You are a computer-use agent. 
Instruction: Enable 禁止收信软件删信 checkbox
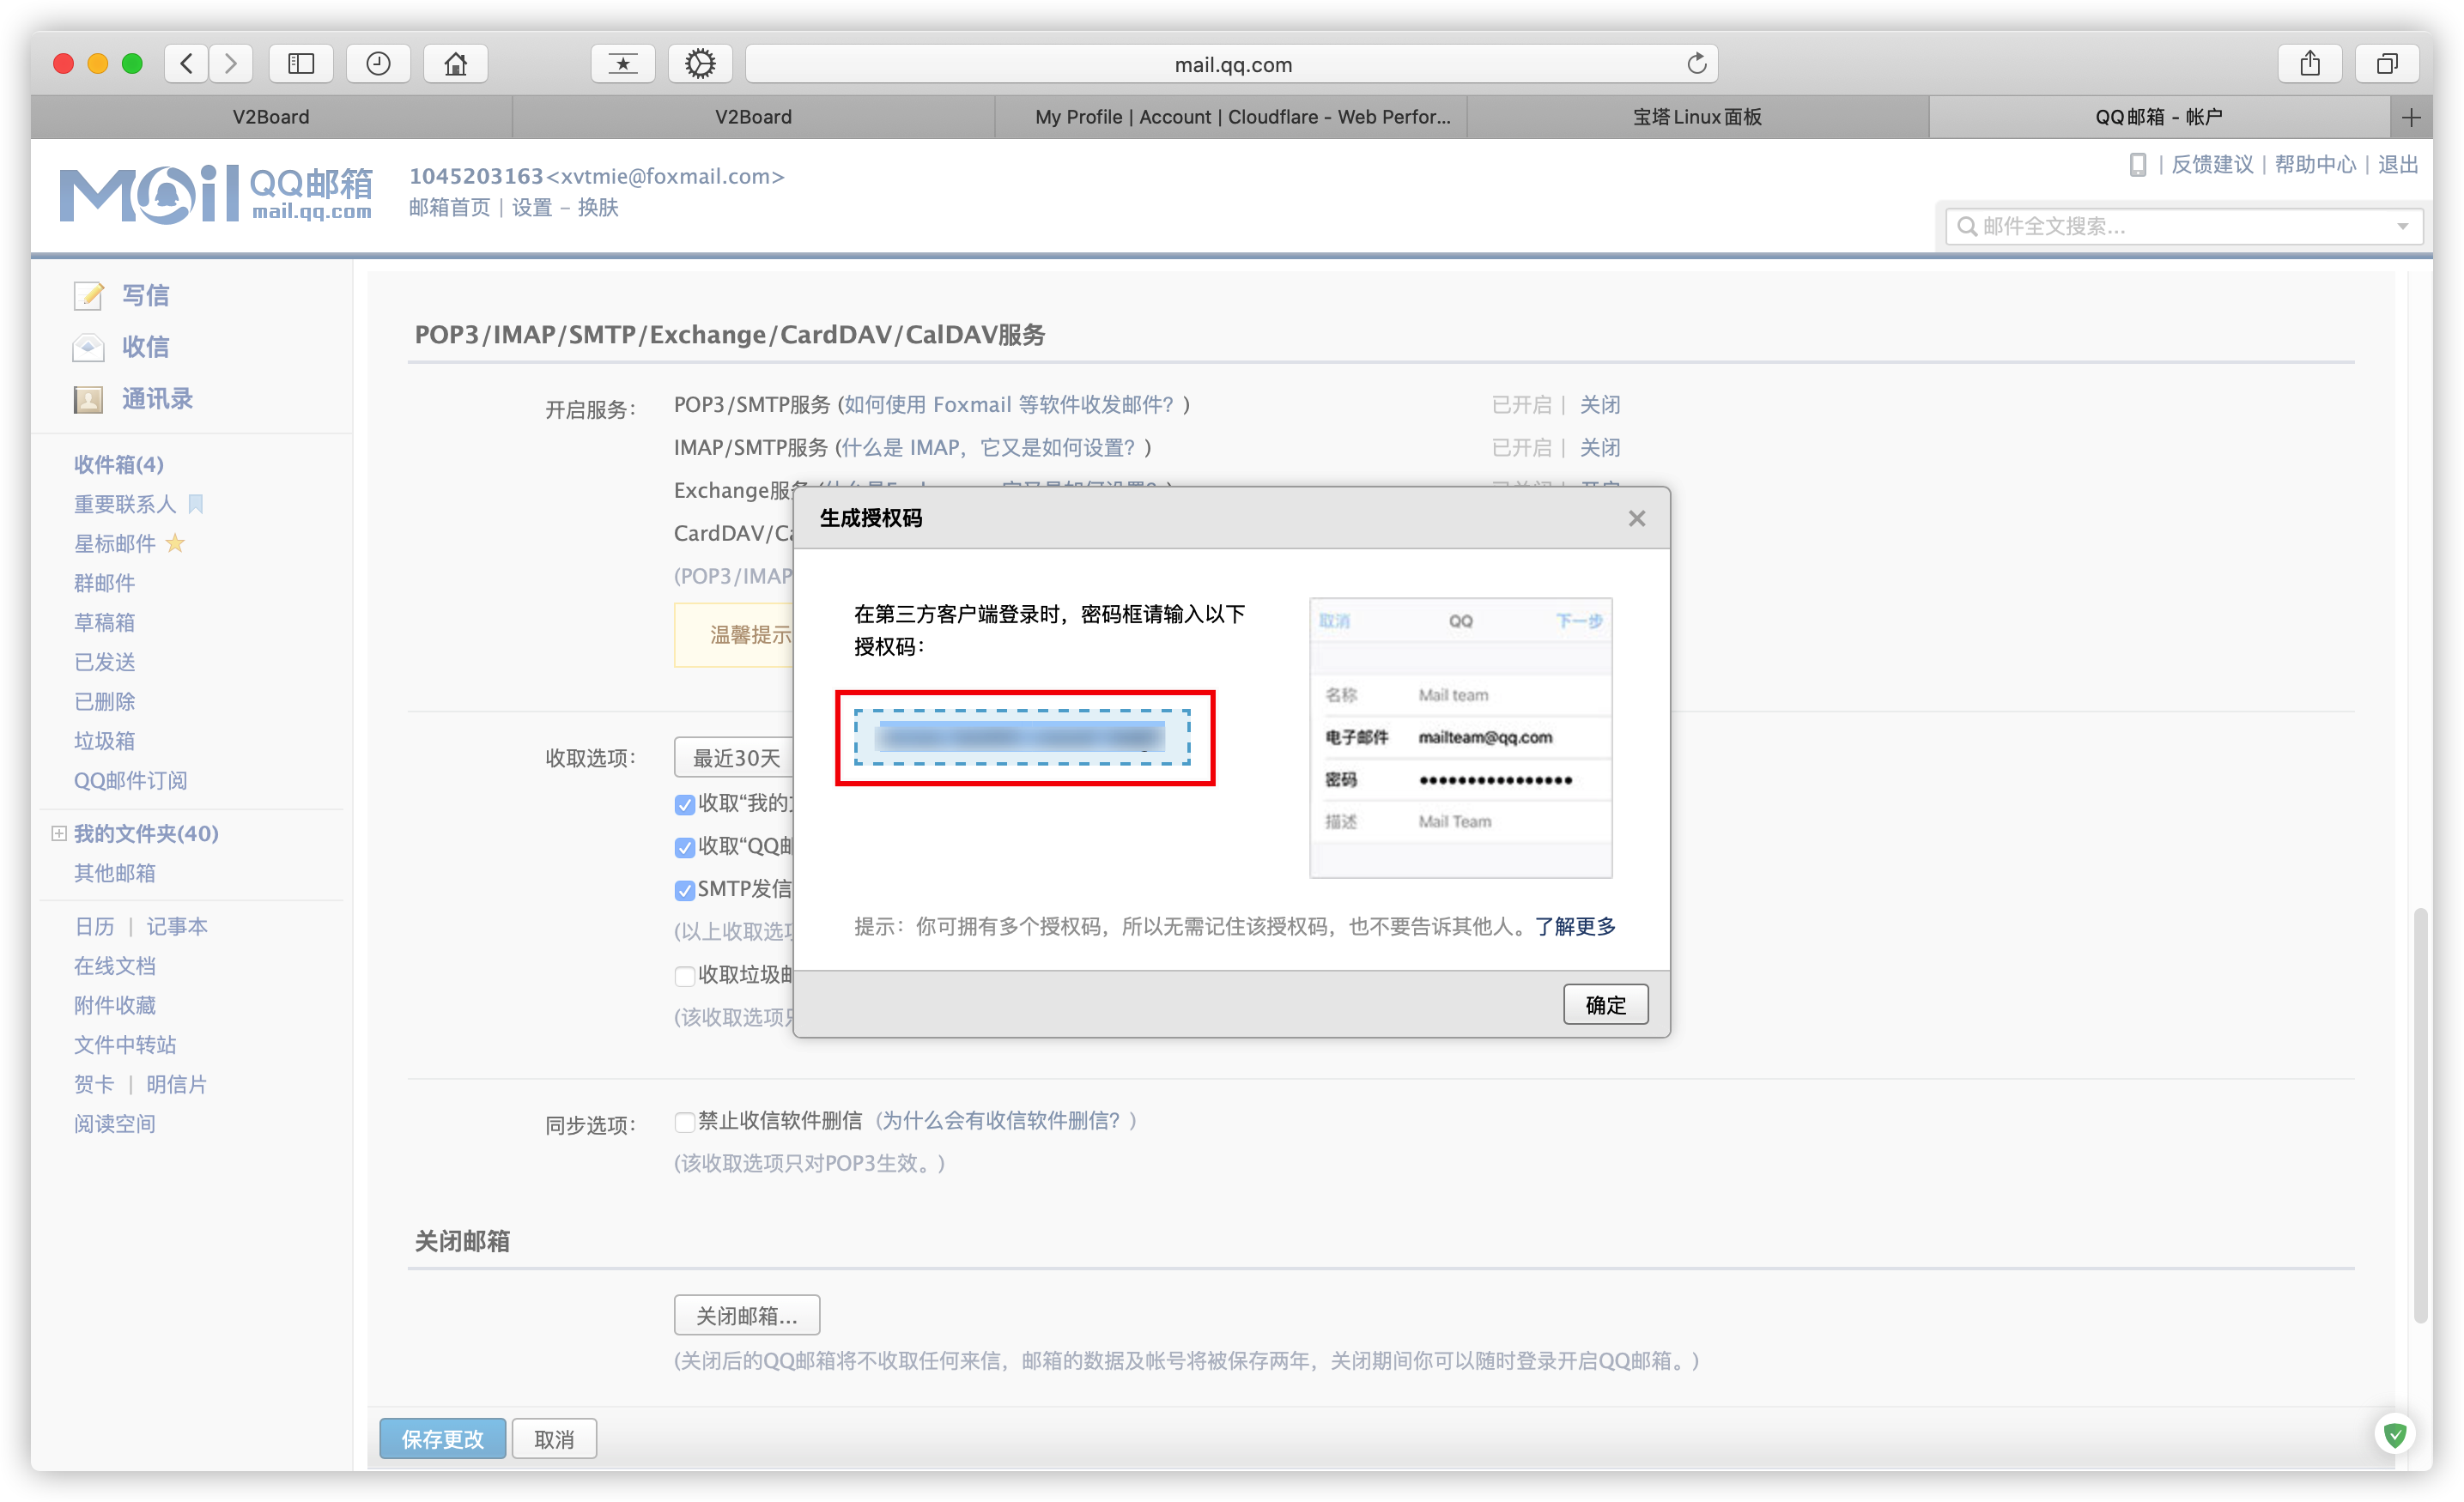[x=684, y=1122]
